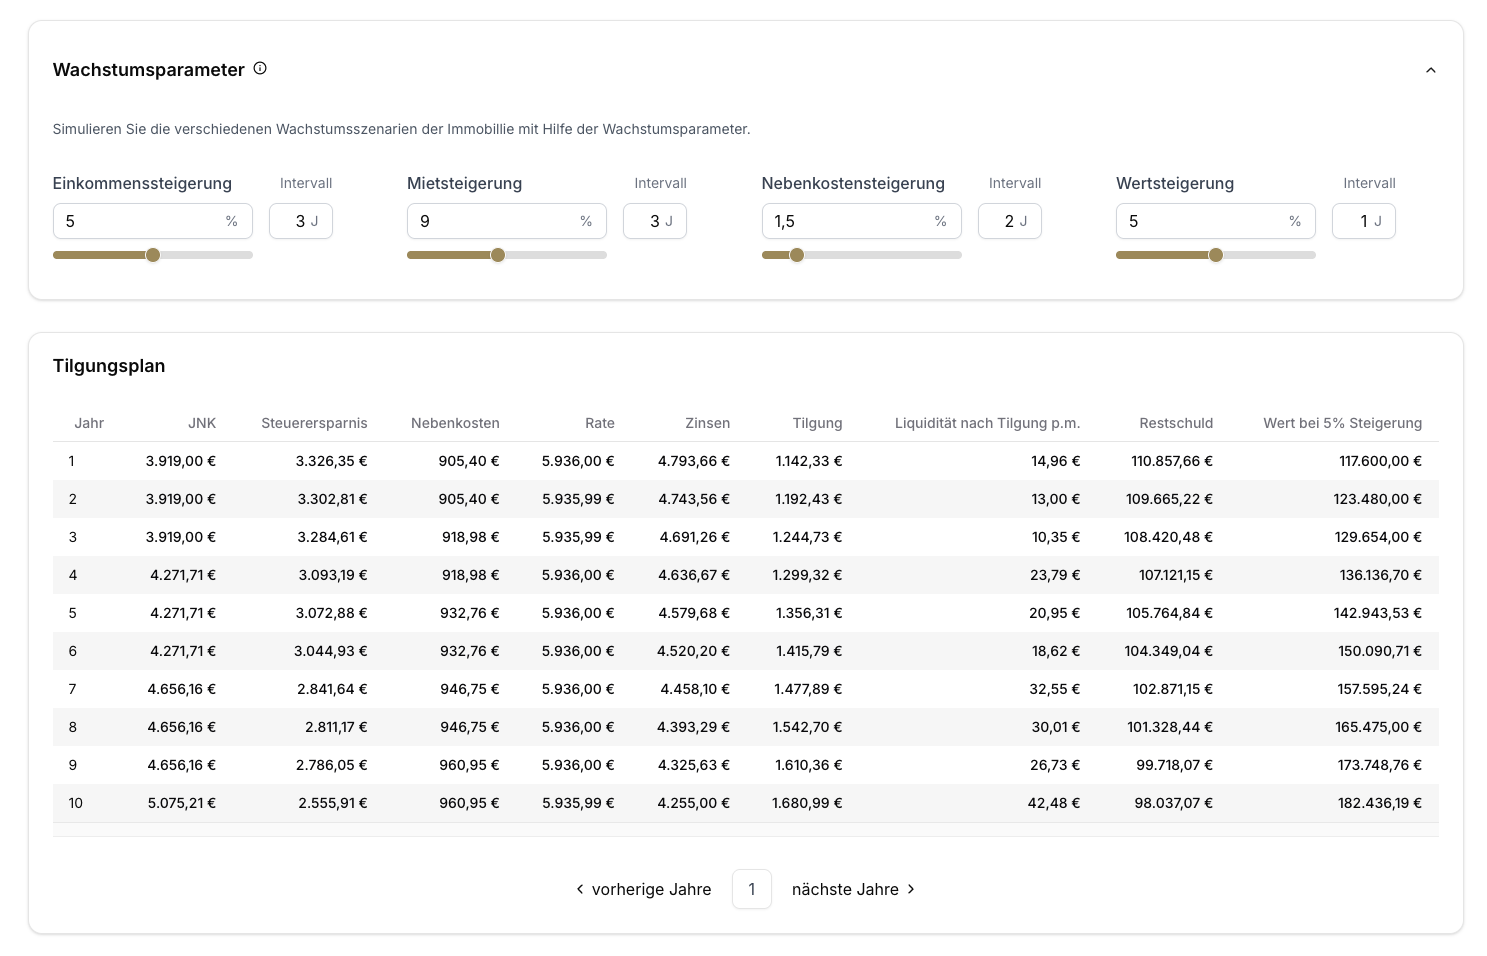This screenshot has height=956, width=1487.
Task: Click the Steuerersparnis column header
Action: tap(314, 423)
